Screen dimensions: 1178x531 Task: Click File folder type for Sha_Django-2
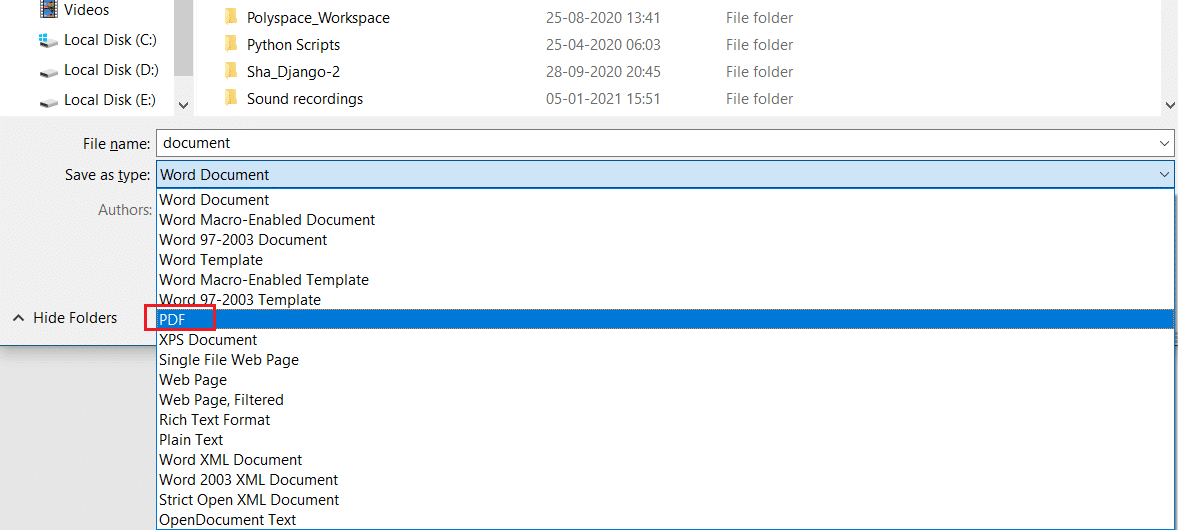(759, 71)
